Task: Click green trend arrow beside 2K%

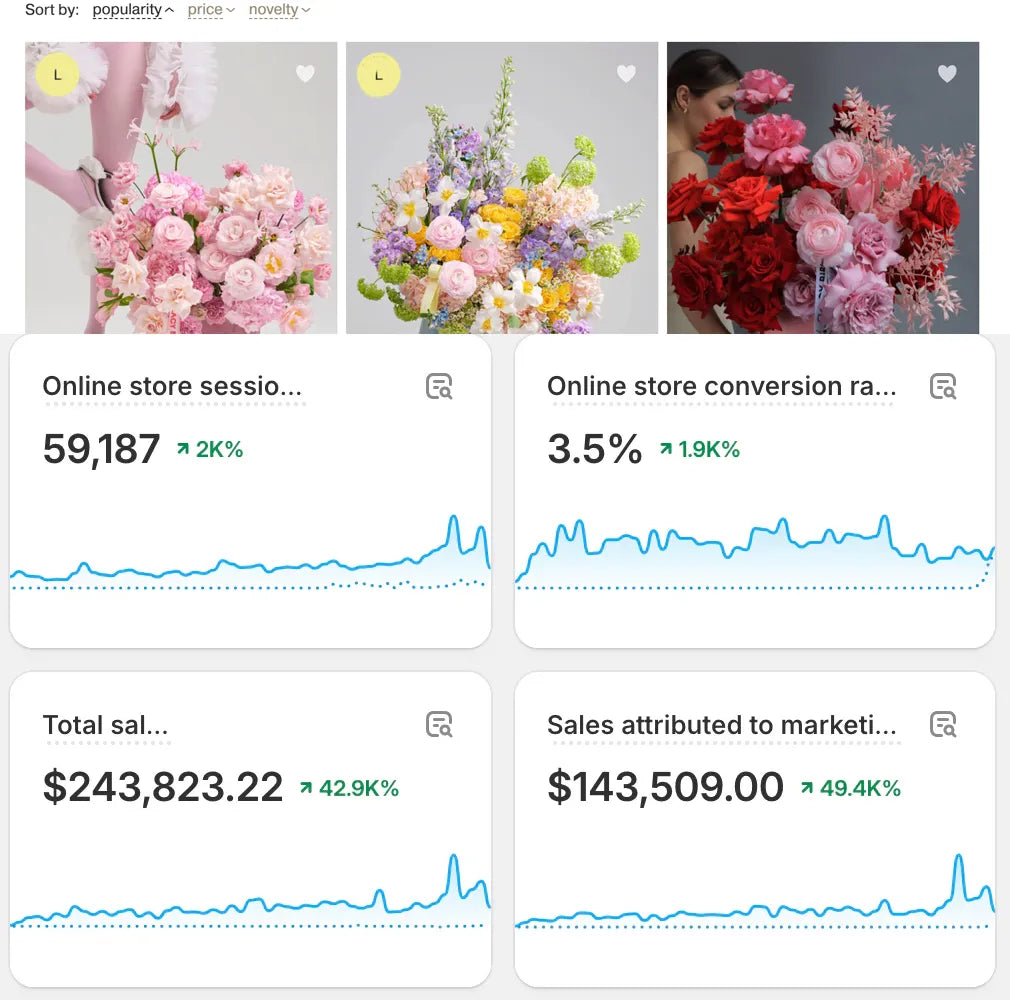Action: coord(183,450)
